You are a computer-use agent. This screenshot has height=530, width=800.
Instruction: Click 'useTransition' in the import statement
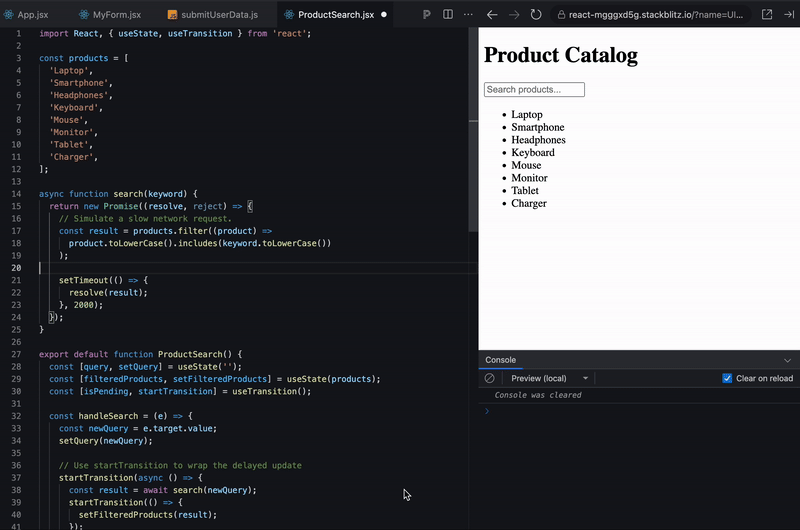(x=200, y=34)
